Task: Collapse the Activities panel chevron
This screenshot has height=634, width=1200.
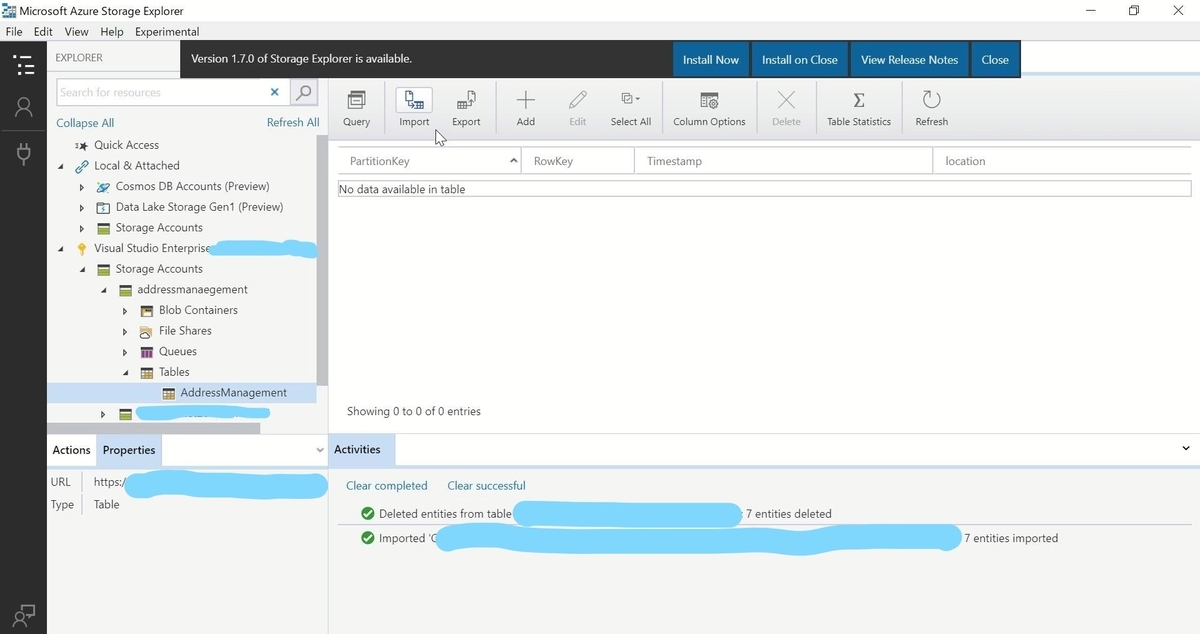Action: point(1186,449)
